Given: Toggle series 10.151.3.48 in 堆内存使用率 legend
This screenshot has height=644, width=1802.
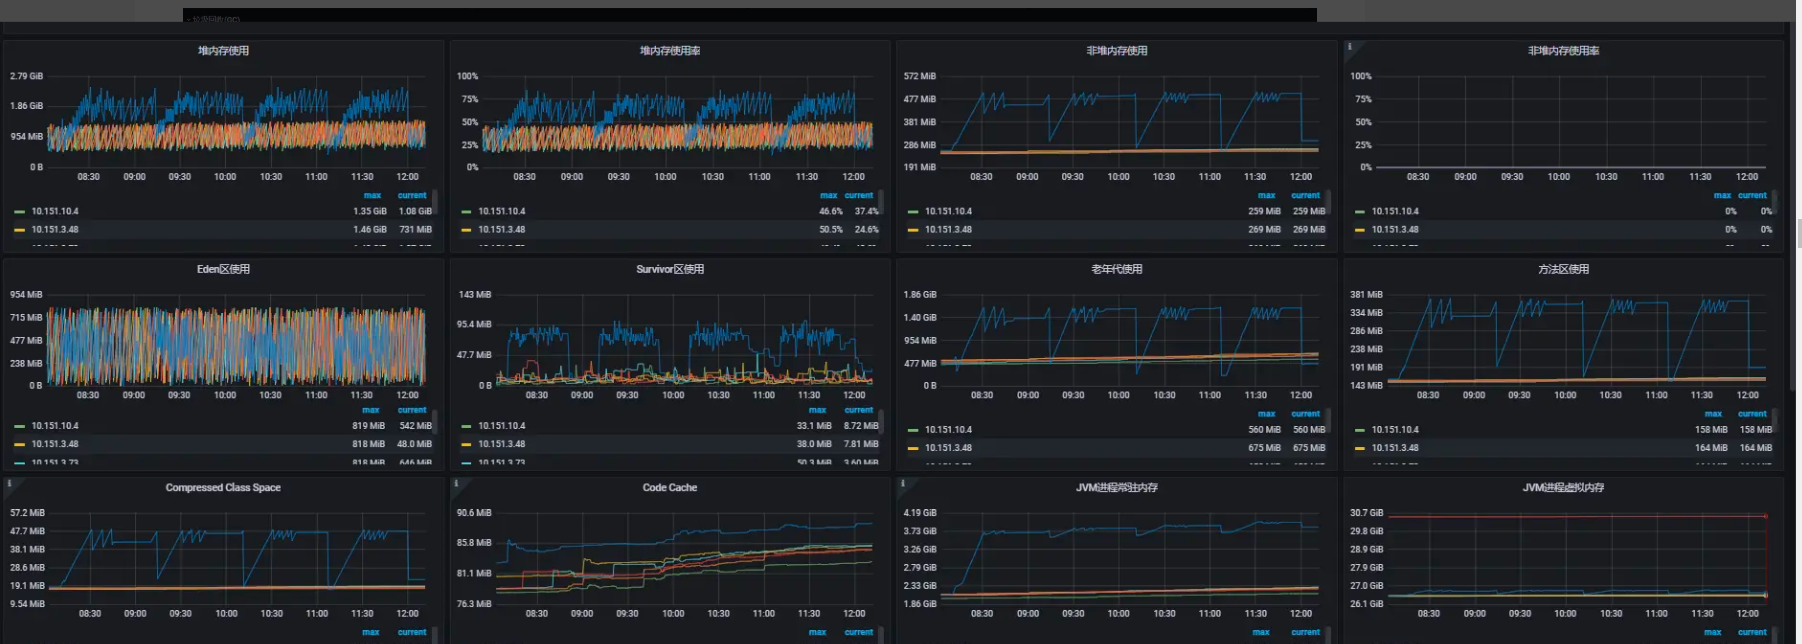Looking at the screenshot, I should (x=502, y=229).
